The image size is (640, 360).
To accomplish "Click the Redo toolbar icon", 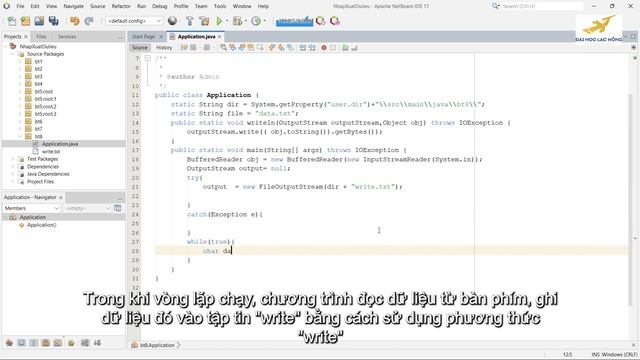I will pyautogui.click(x=89, y=21).
